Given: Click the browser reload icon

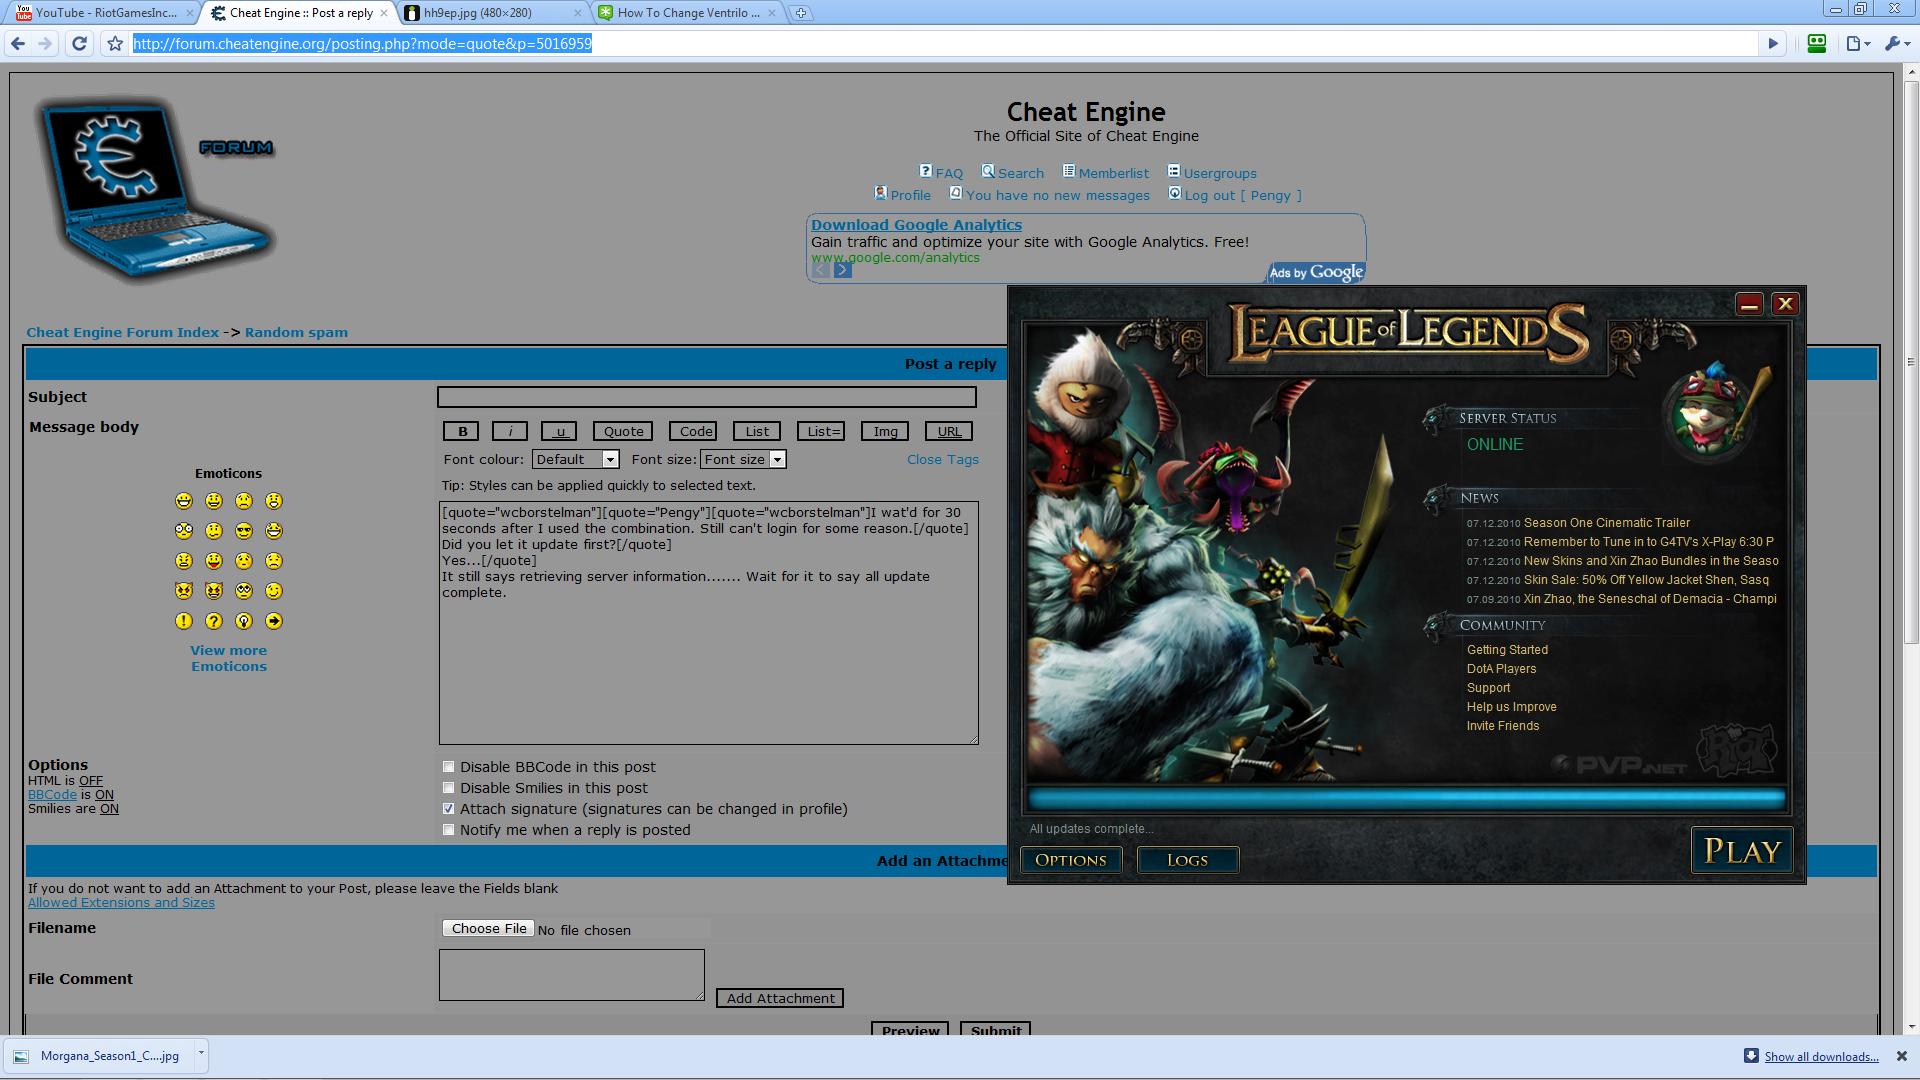Looking at the screenshot, I should [x=79, y=43].
